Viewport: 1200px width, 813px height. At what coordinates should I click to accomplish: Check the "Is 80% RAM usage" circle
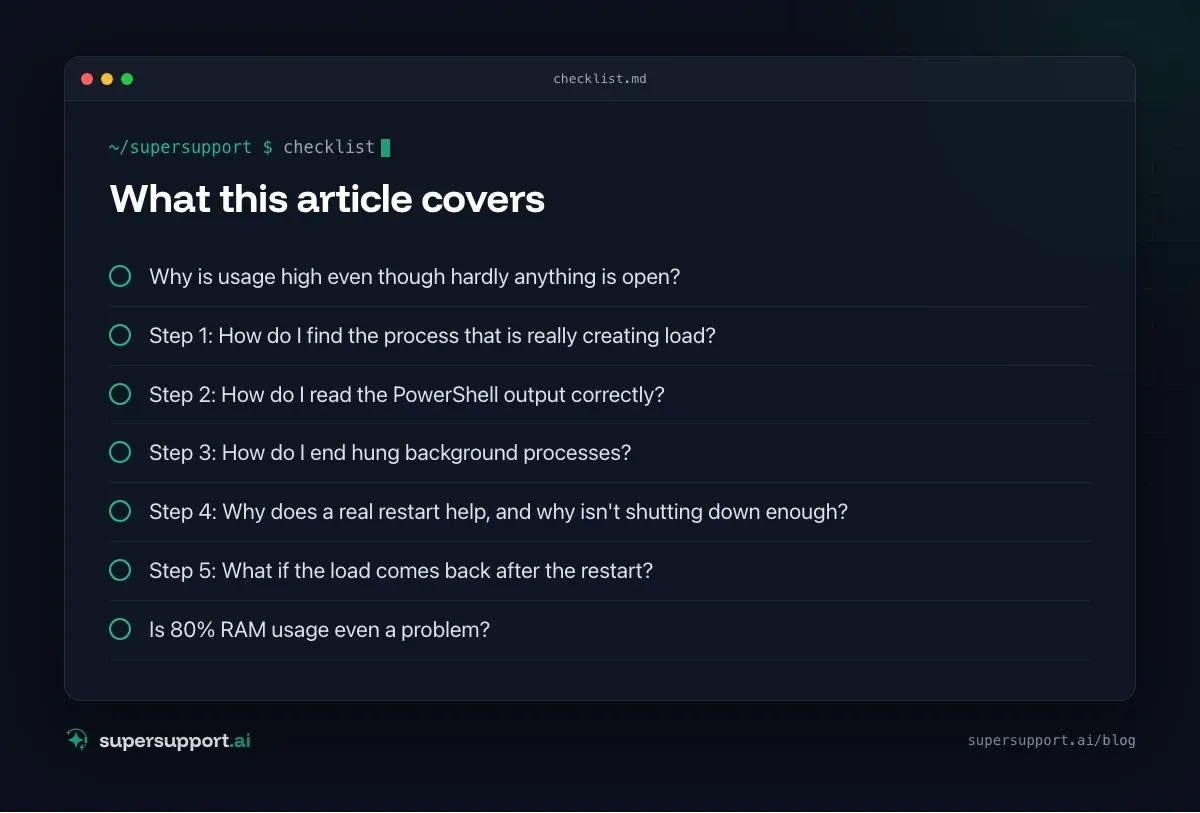pyautogui.click(x=120, y=629)
